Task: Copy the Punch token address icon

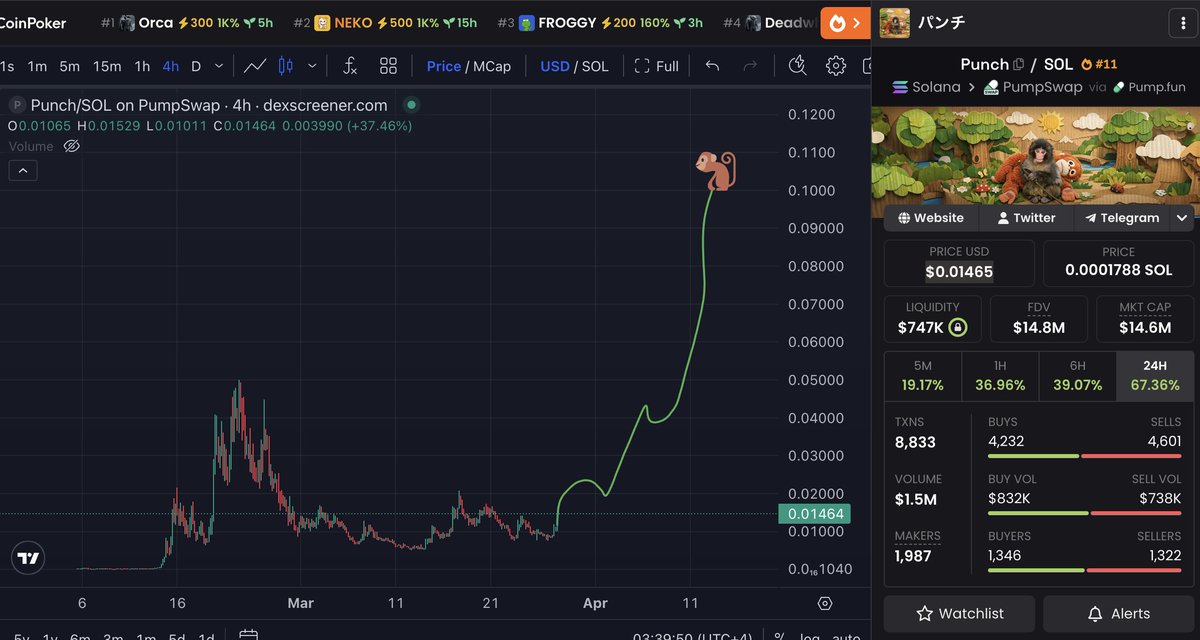Action: pyautogui.click(x=1019, y=64)
